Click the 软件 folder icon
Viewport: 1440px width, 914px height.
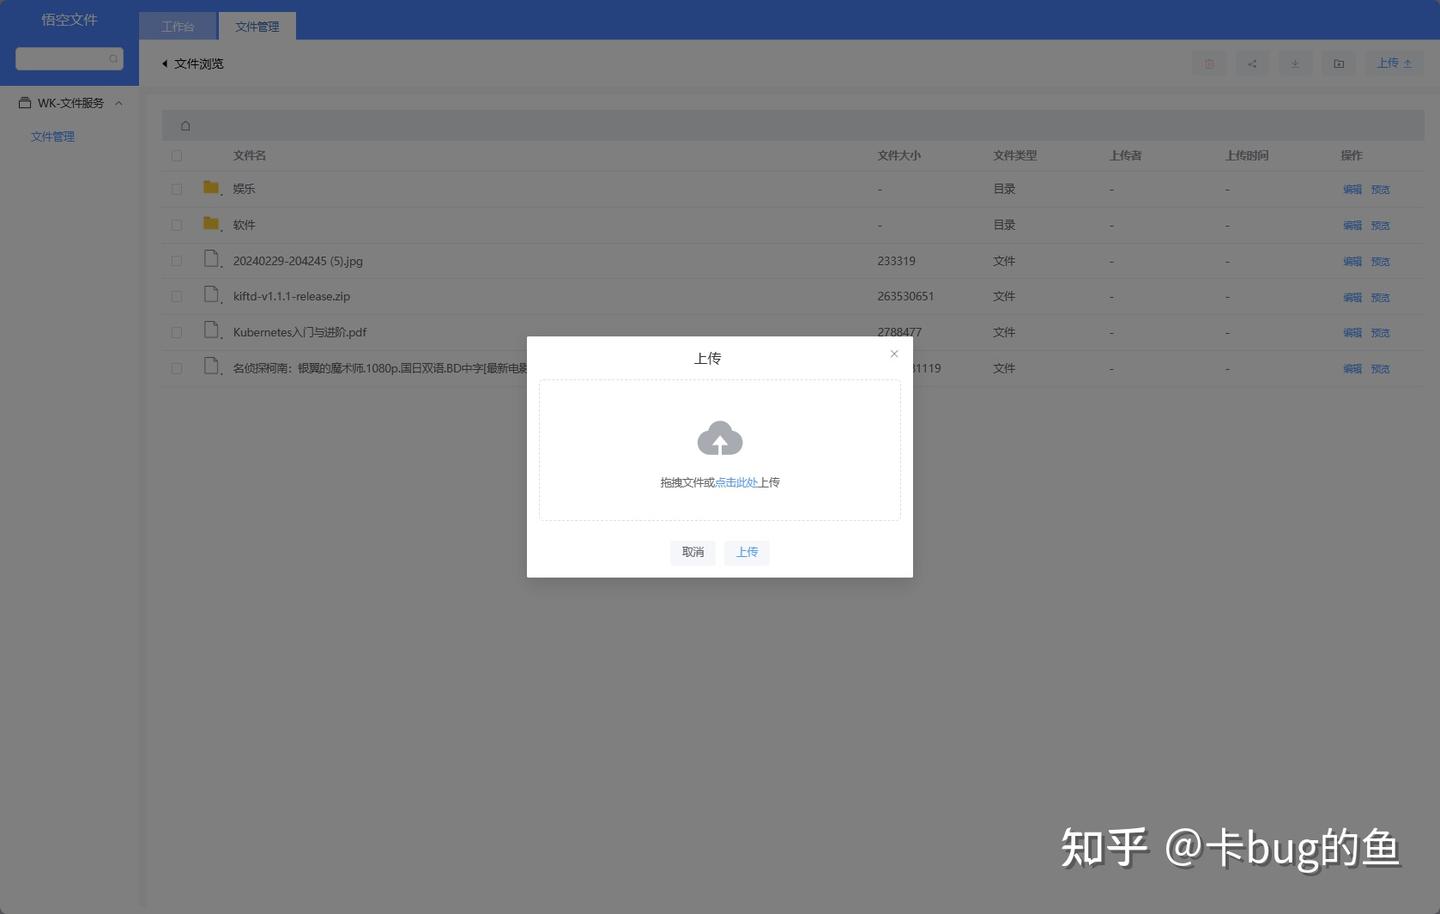pyautogui.click(x=211, y=223)
